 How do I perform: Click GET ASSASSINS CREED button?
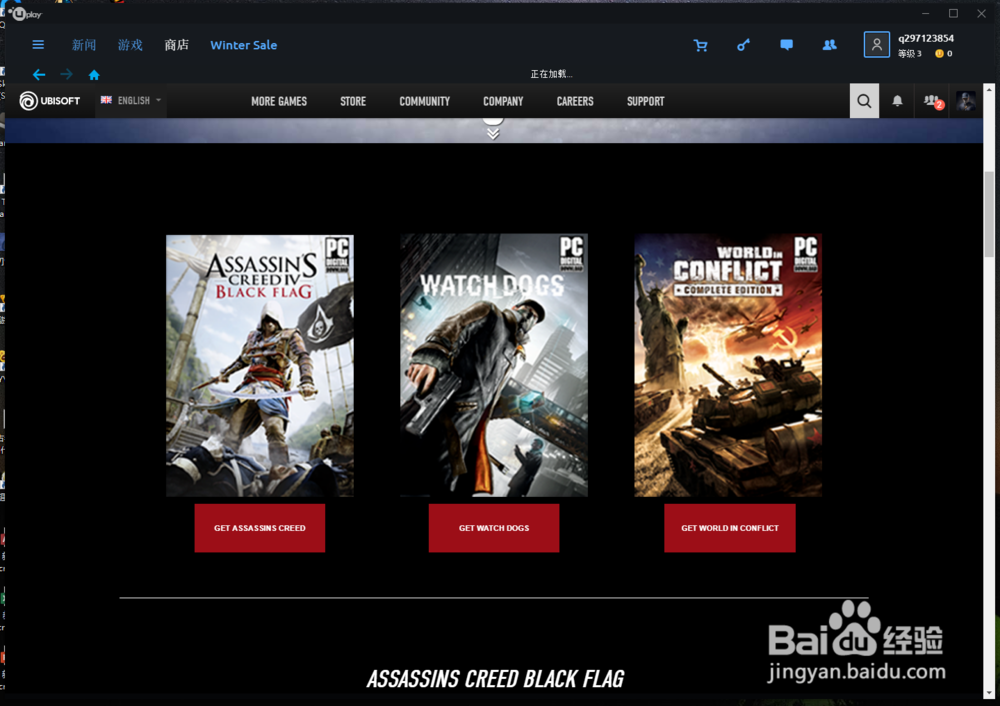point(260,528)
